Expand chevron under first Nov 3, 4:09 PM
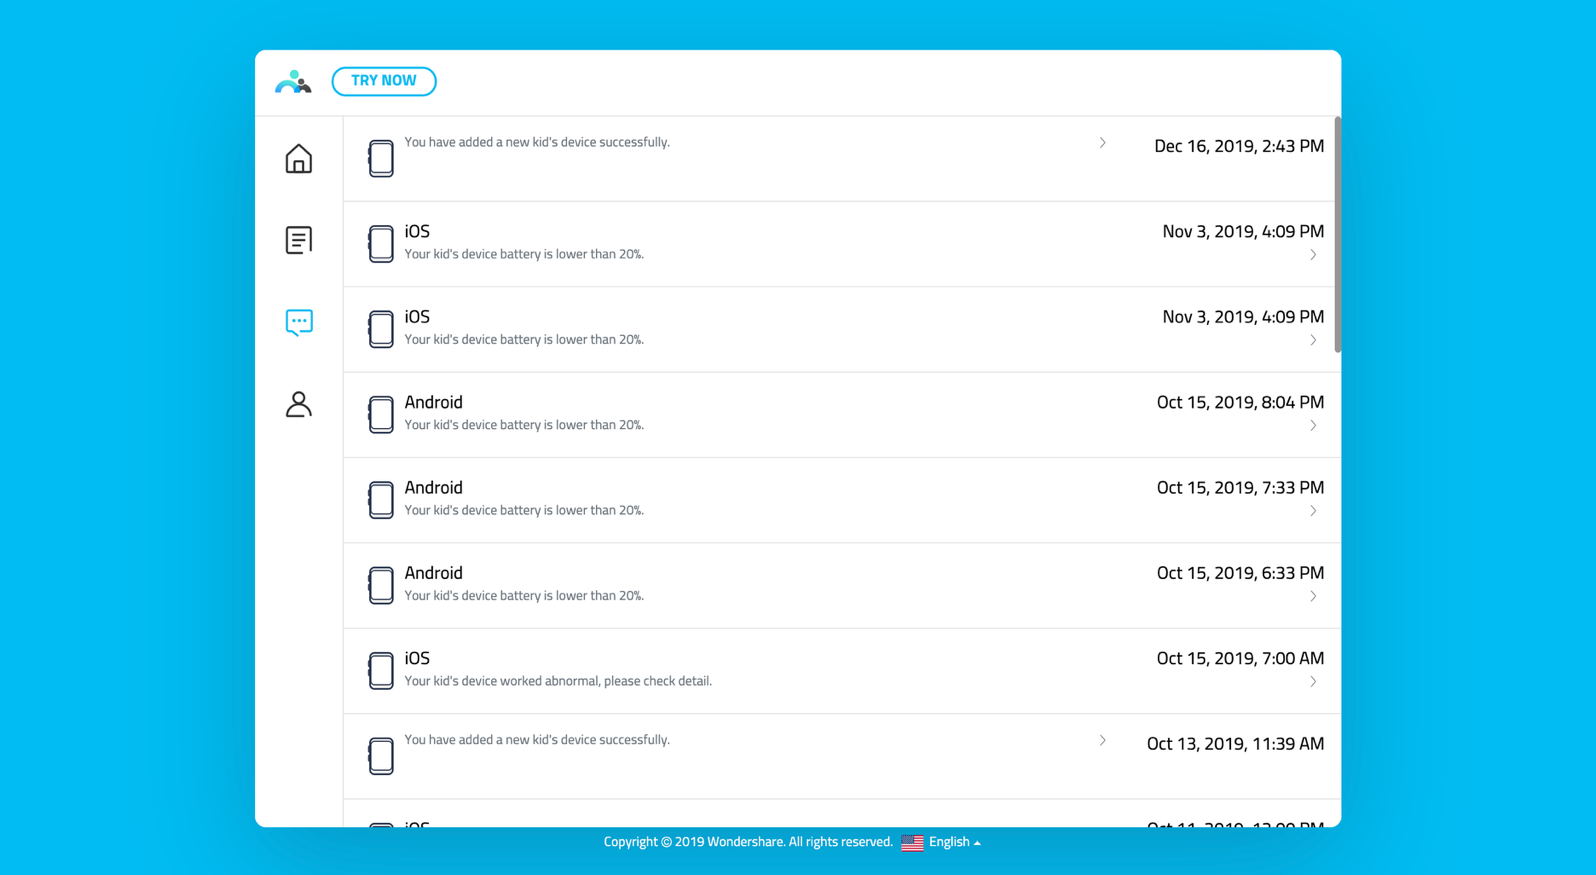Screen dimensions: 1596x875 pyautogui.click(x=1313, y=255)
